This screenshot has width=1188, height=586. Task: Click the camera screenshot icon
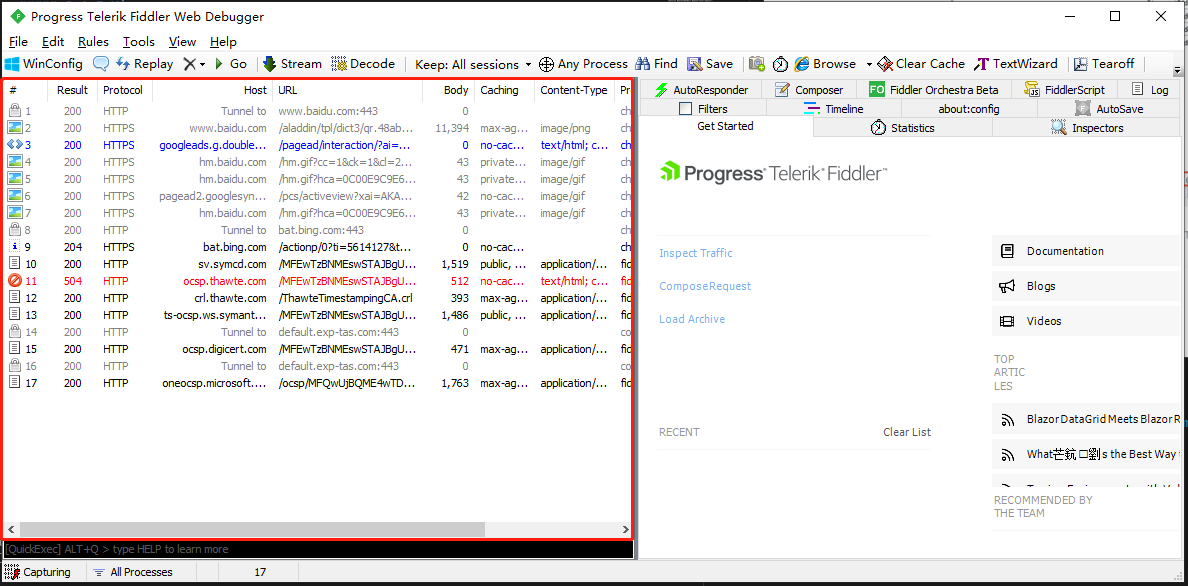click(756, 64)
